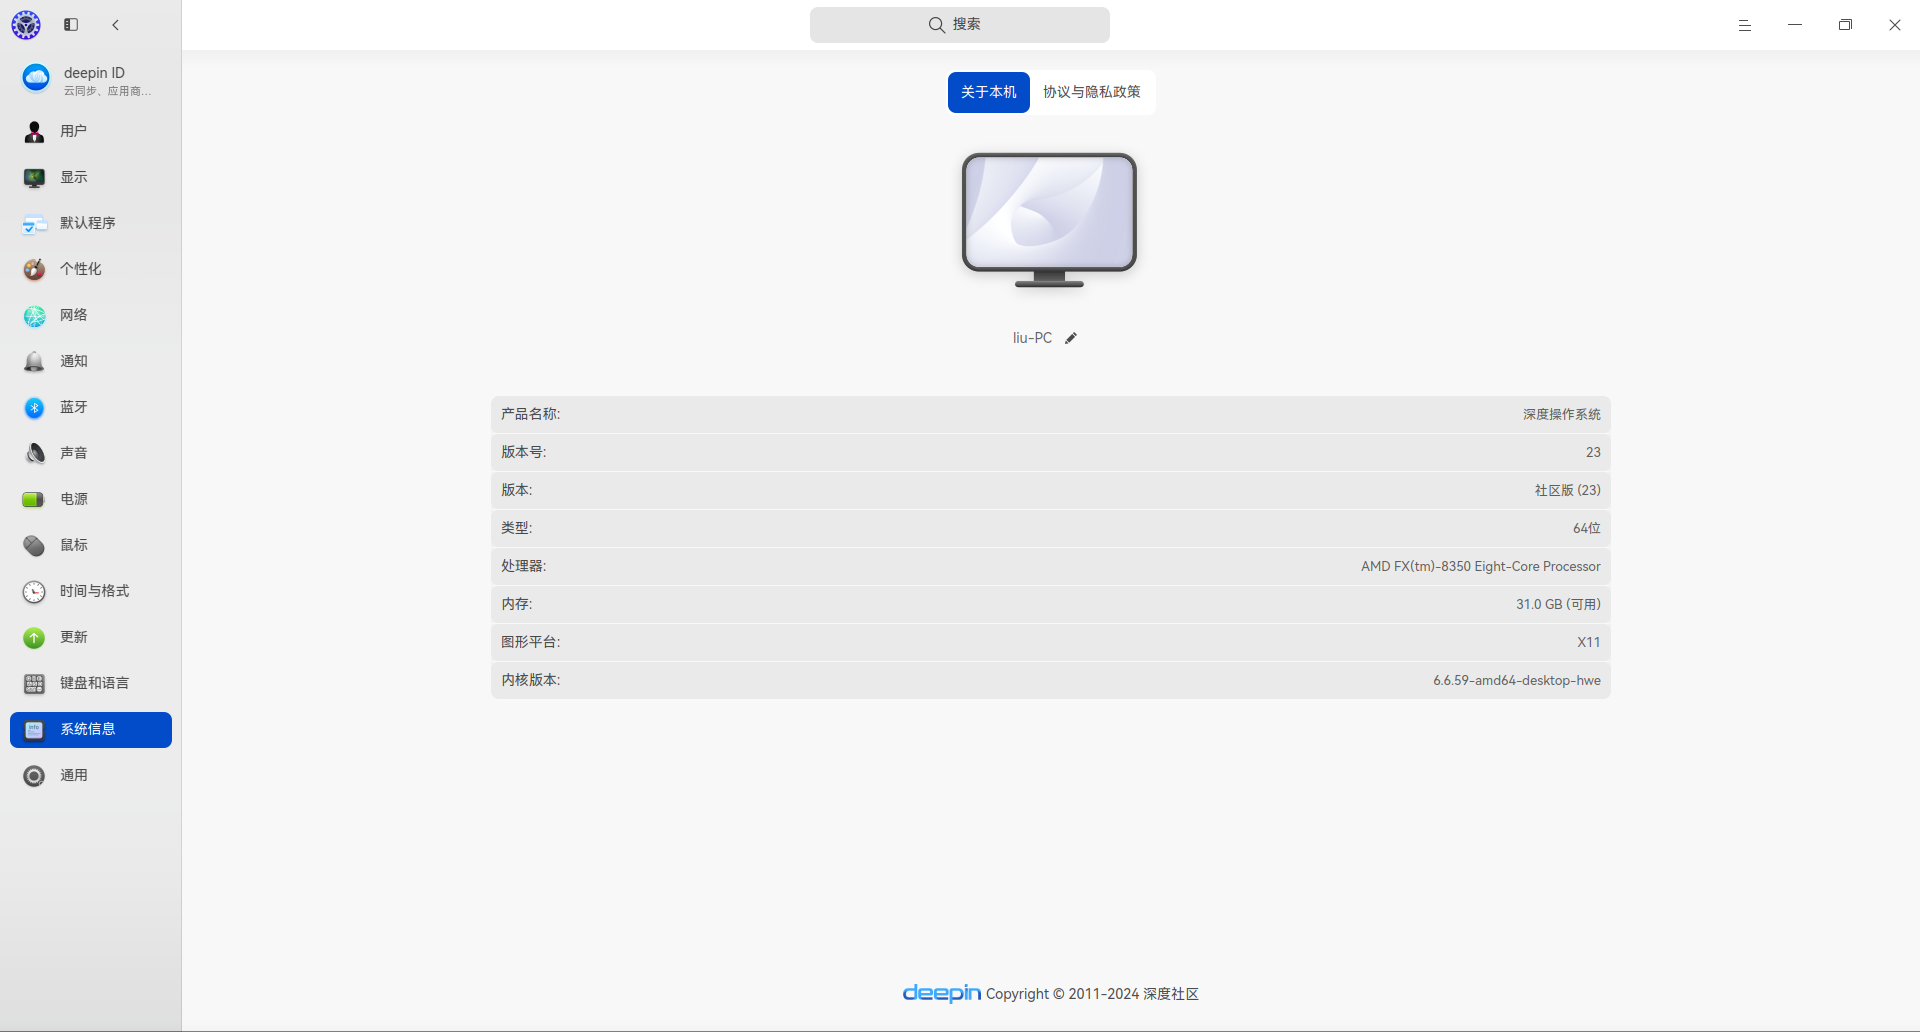Click the X11 graphics platform value
This screenshot has height=1032, width=1920.
coord(1589,642)
